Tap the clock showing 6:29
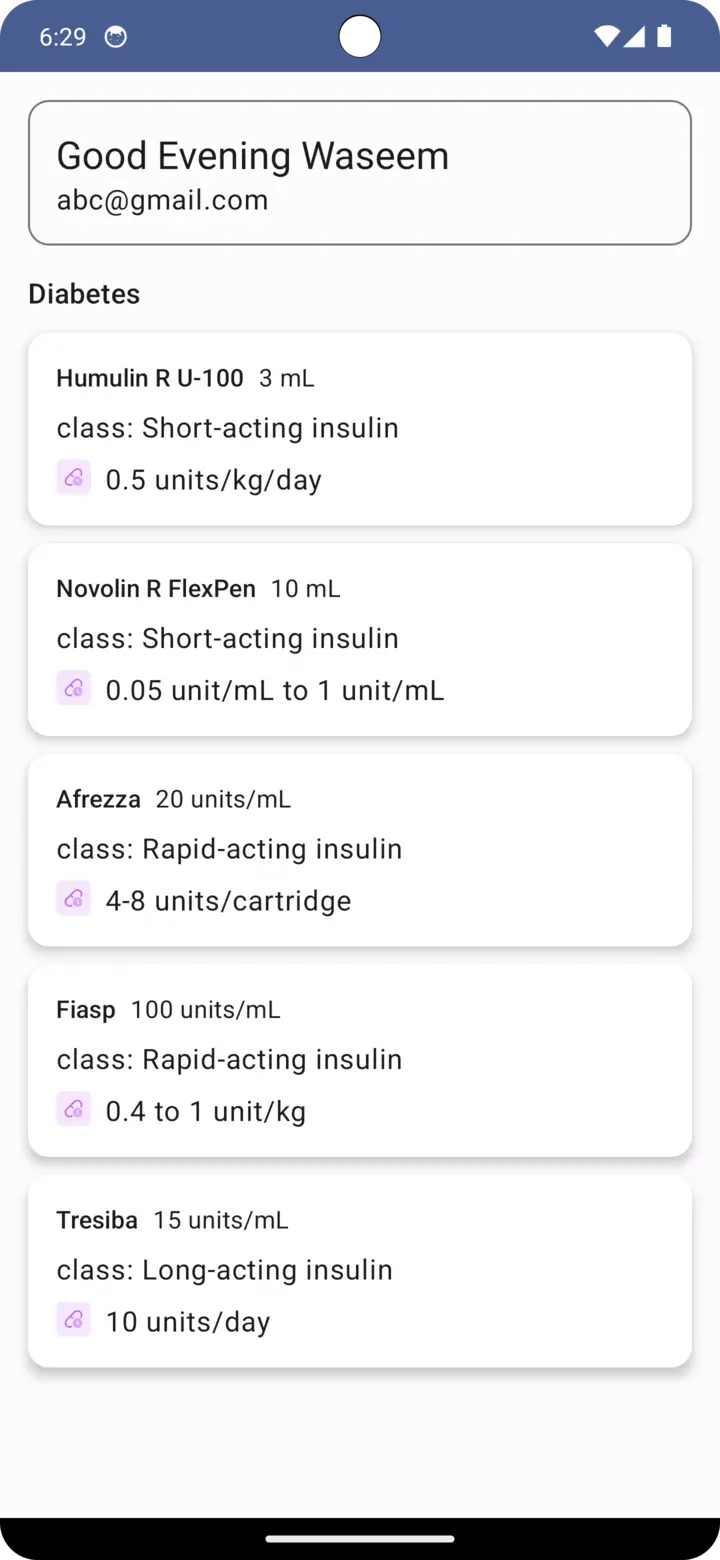 pyautogui.click(x=62, y=37)
